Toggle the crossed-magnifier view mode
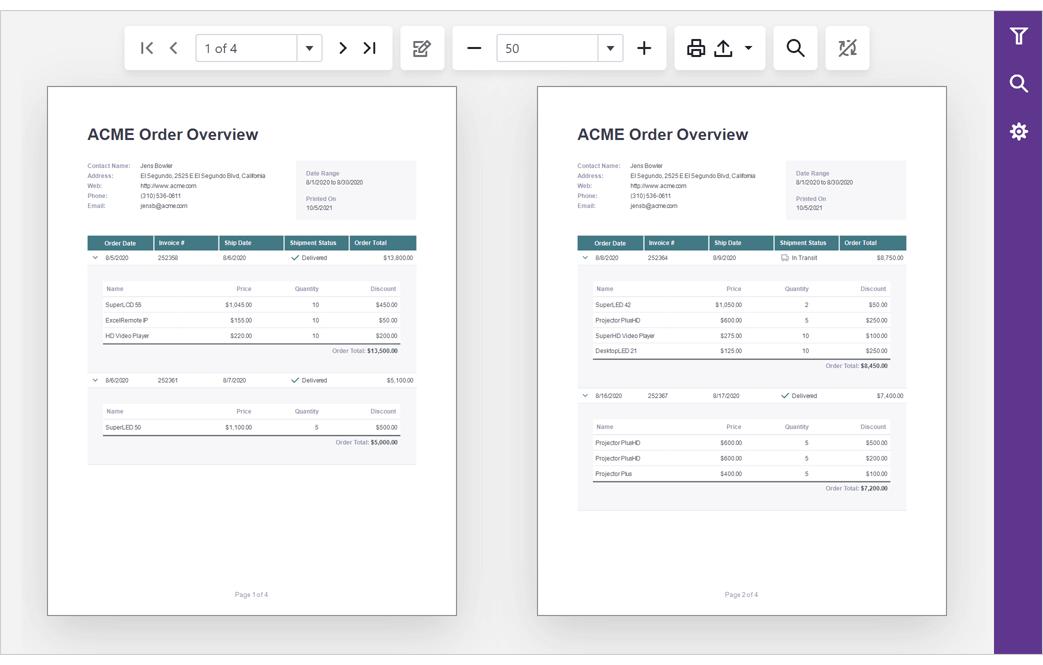Viewport: 1043px width, 665px height. click(847, 47)
